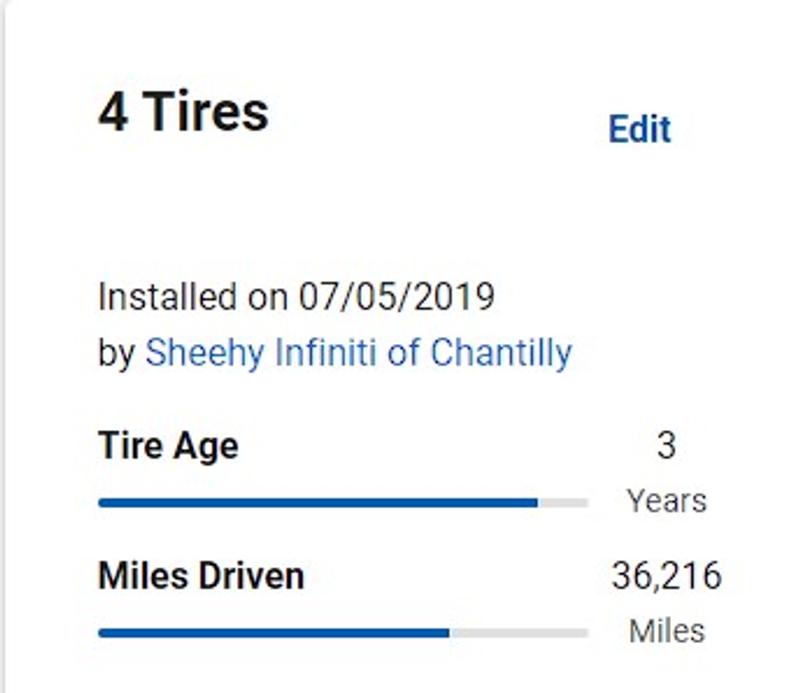
Task: Select the 4 Tires heading
Action: point(183,111)
